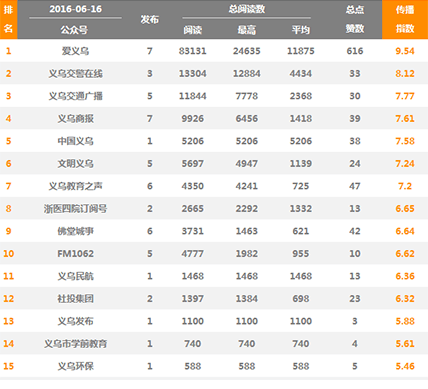428x389 pixels.
Task: Click the 83131 read count cell
Action: 193,51
